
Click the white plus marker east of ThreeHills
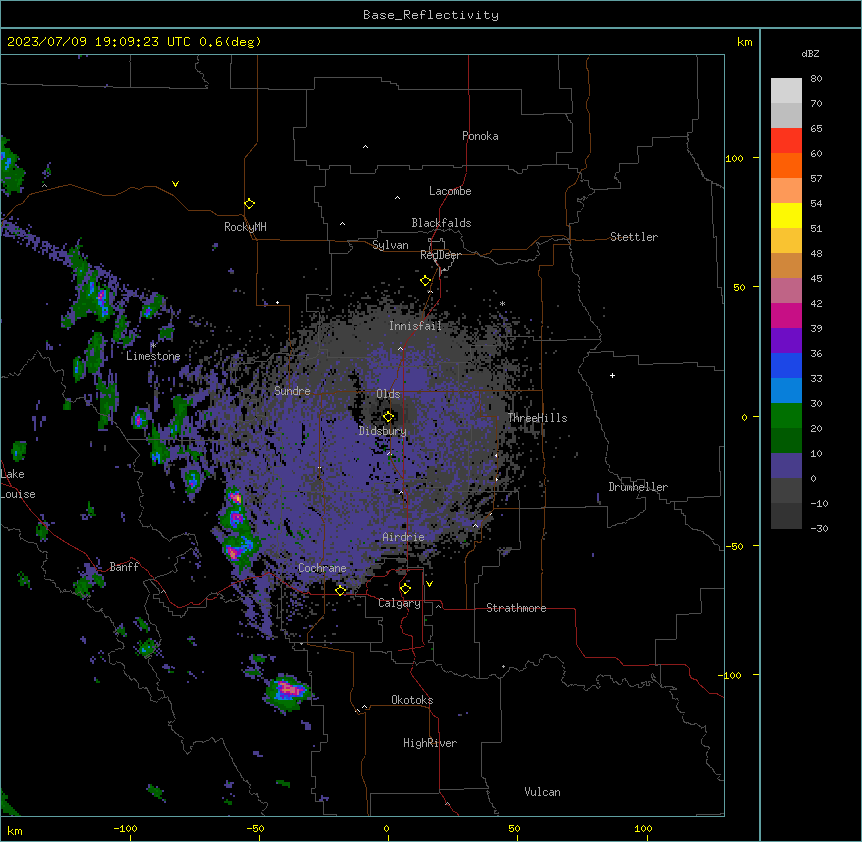pos(612,375)
